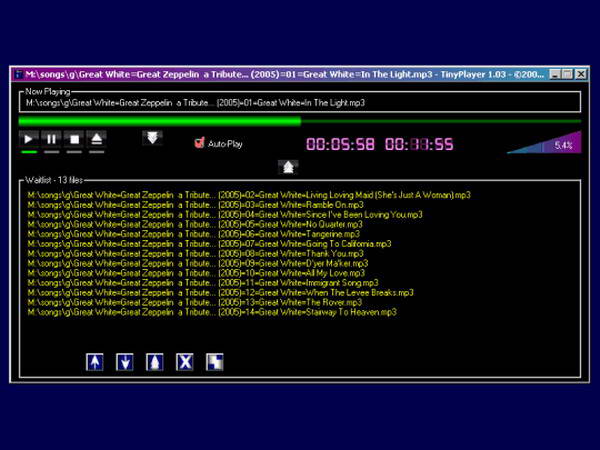
Task: Click the remaining time display ending :55
Action: tap(419, 144)
